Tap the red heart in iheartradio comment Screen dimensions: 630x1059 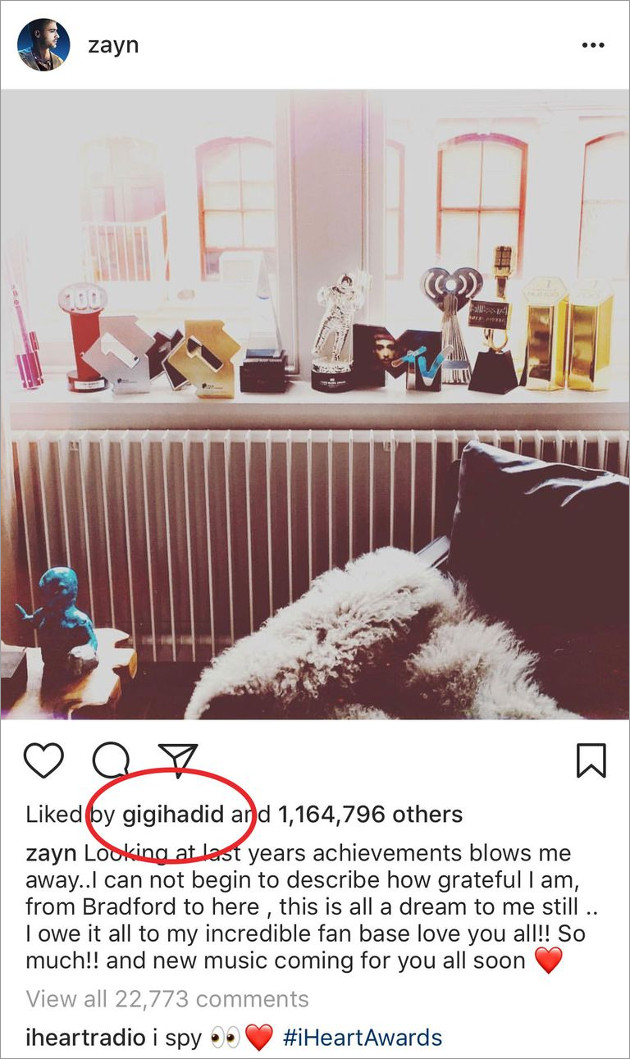[x=258, y=1037]
